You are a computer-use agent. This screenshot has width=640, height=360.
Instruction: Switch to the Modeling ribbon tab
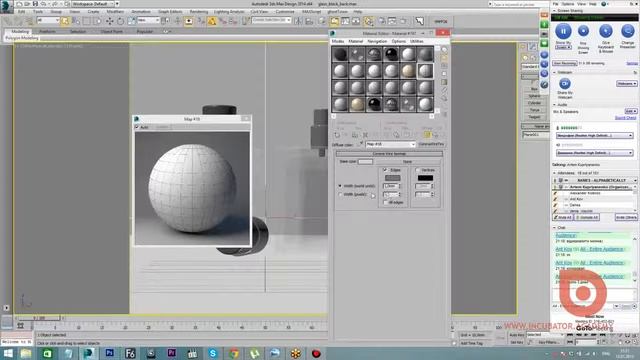(x=20, y=31)
